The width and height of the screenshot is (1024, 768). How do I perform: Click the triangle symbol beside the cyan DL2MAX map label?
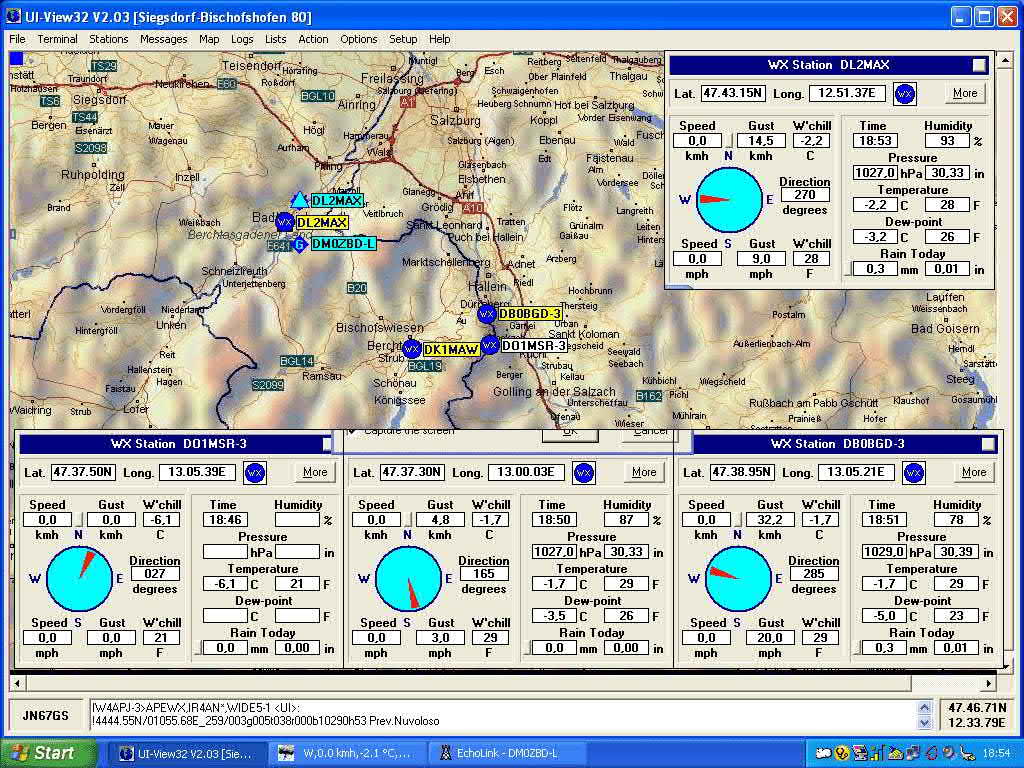299,200
